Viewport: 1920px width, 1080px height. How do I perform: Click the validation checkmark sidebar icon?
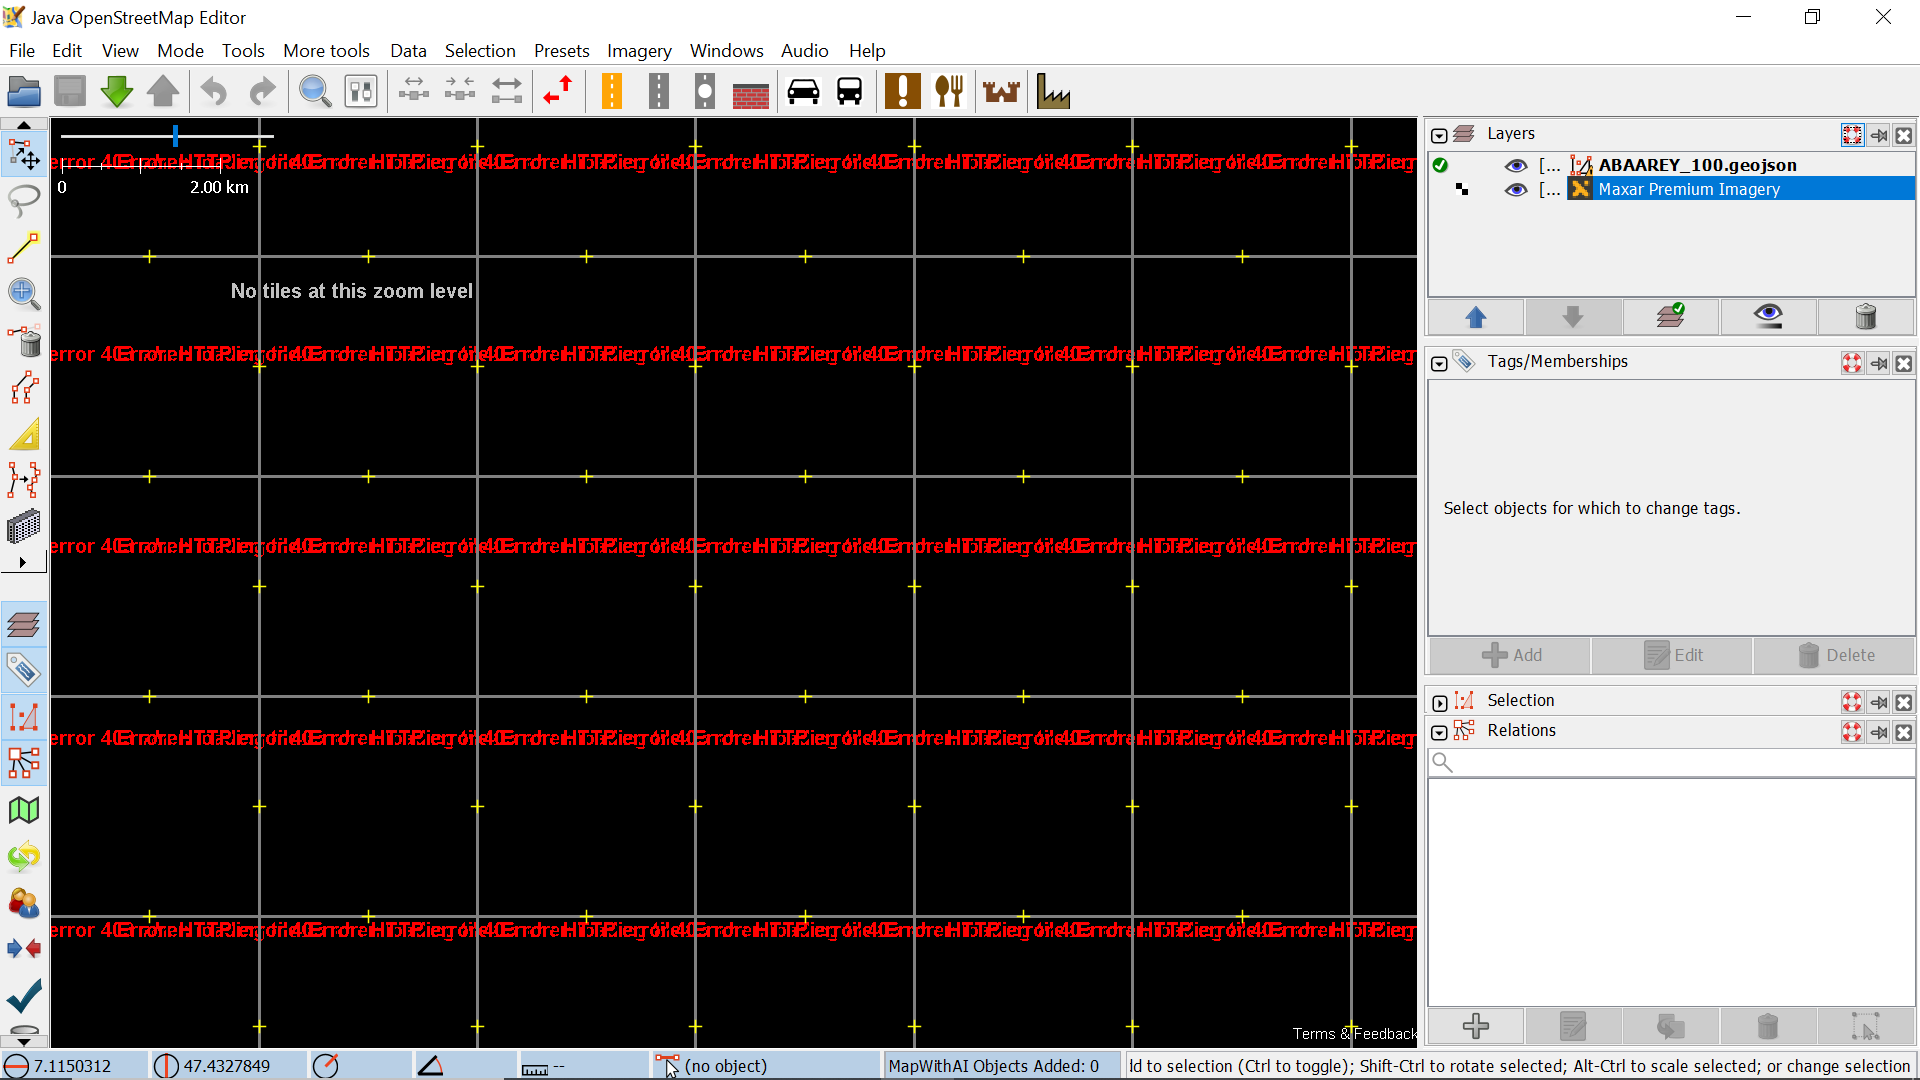[x=24, y=995]
